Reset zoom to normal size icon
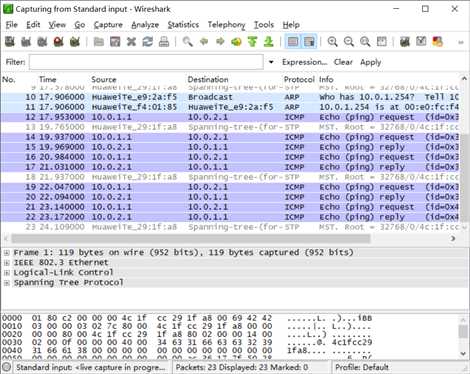 (x=365, y=42)
